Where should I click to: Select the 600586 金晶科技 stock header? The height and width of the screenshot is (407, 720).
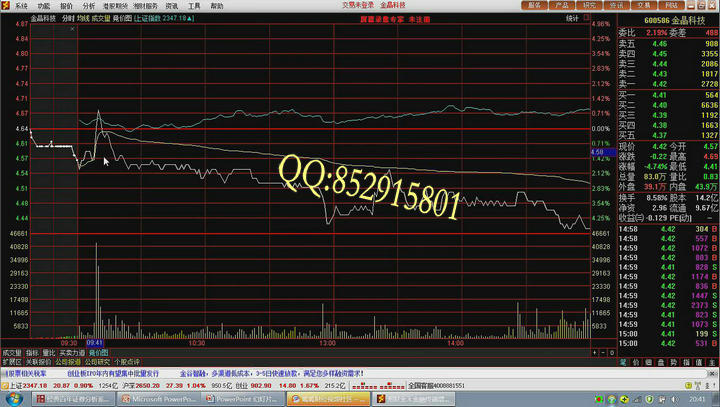point(665,18)
